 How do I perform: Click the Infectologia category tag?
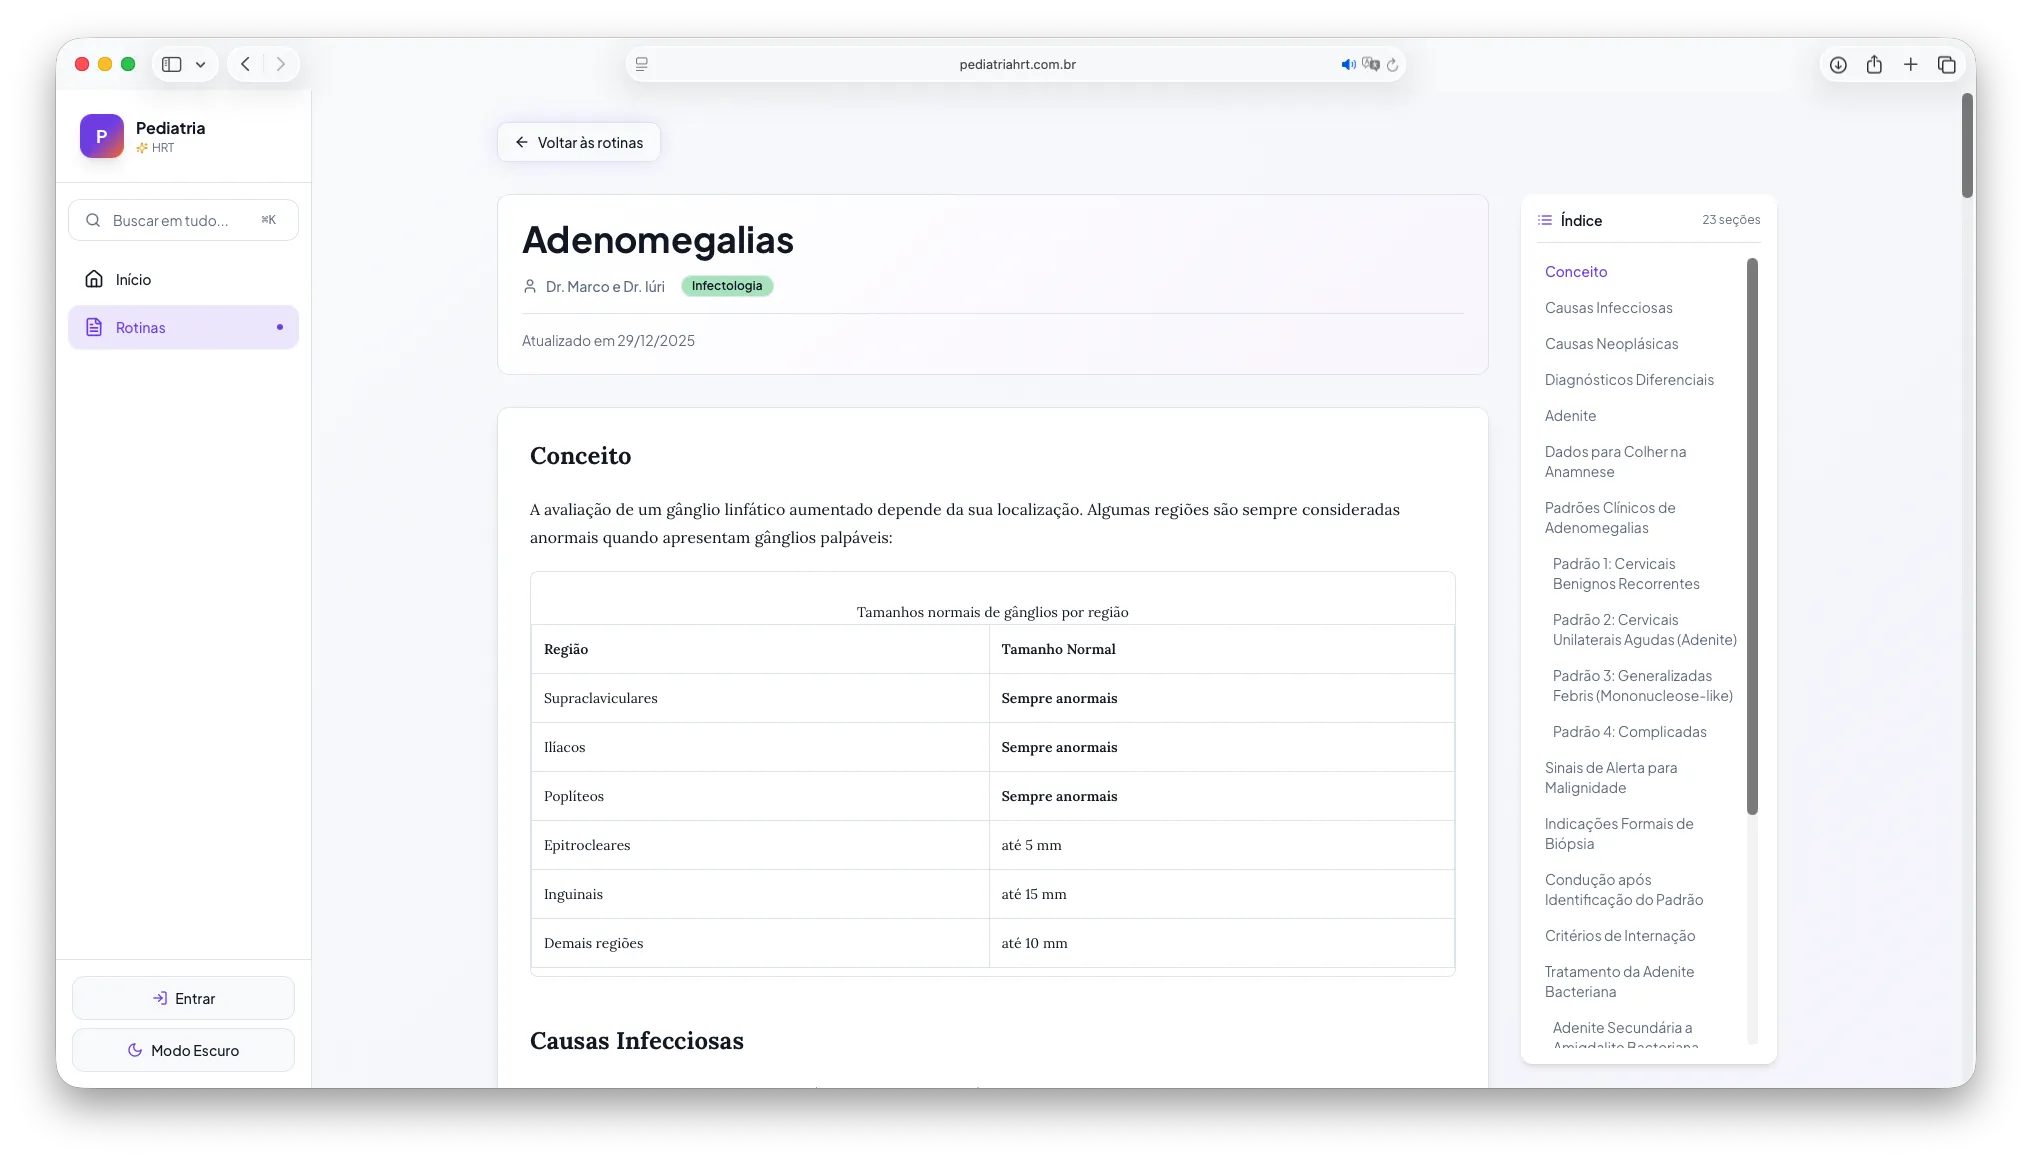point(727,286)
